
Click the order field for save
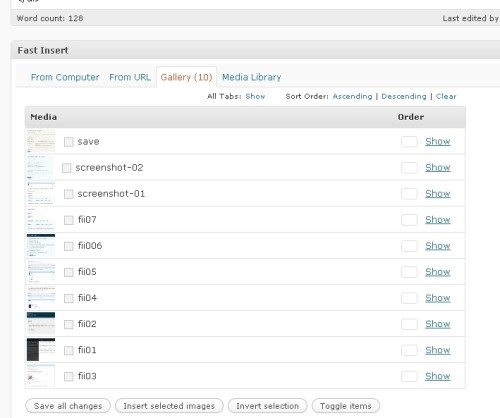[409, 141]
